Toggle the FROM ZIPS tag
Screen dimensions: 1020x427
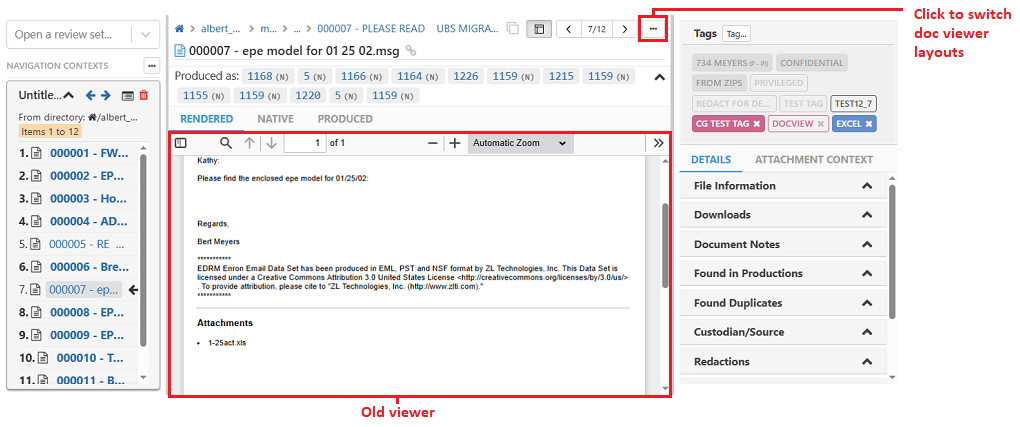click(x=720, y=83)
